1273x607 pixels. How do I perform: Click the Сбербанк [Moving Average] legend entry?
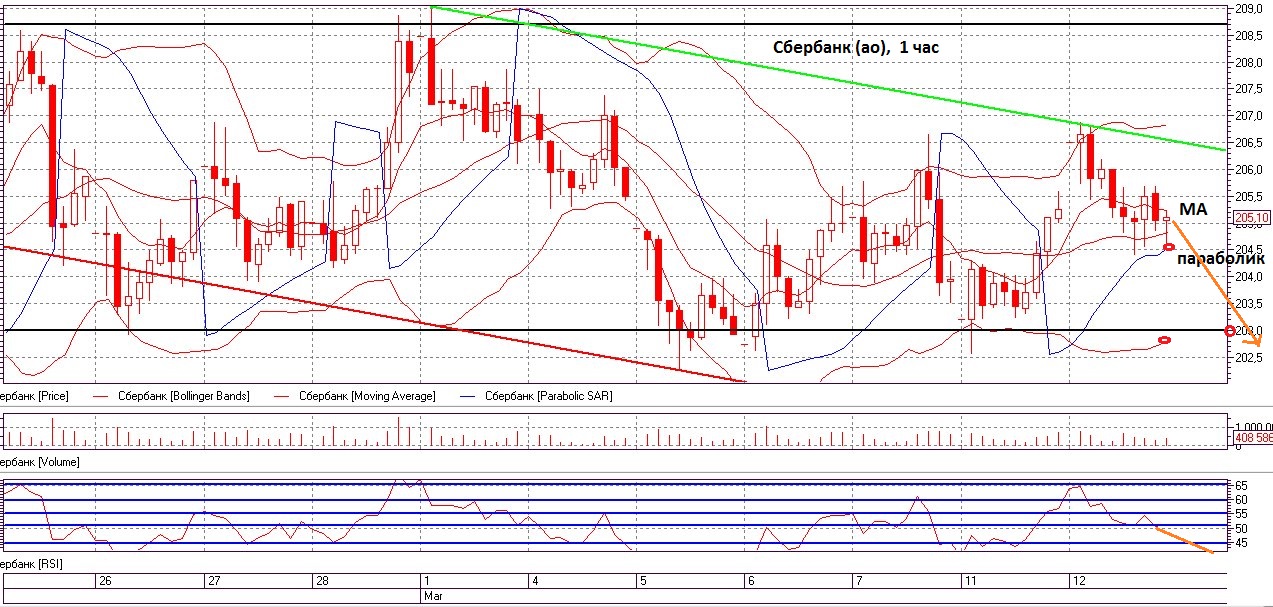(366, 396)
